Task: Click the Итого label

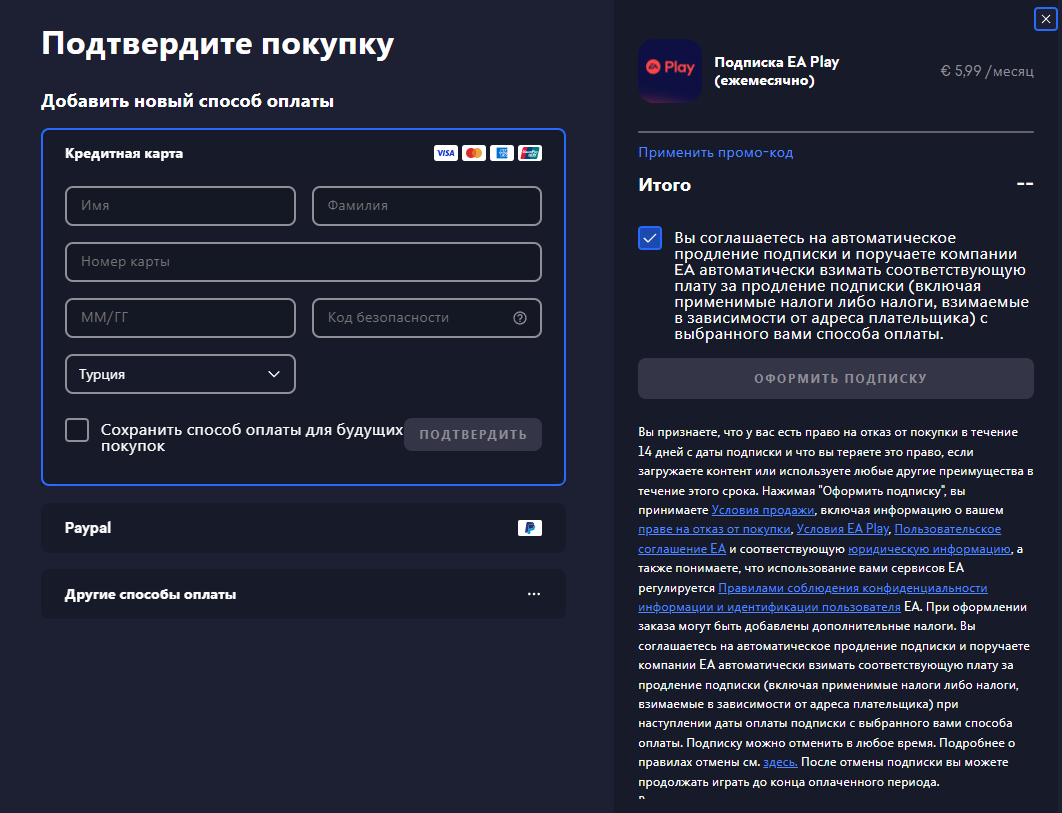Action: pyautogui.click(x=664, y=185)
